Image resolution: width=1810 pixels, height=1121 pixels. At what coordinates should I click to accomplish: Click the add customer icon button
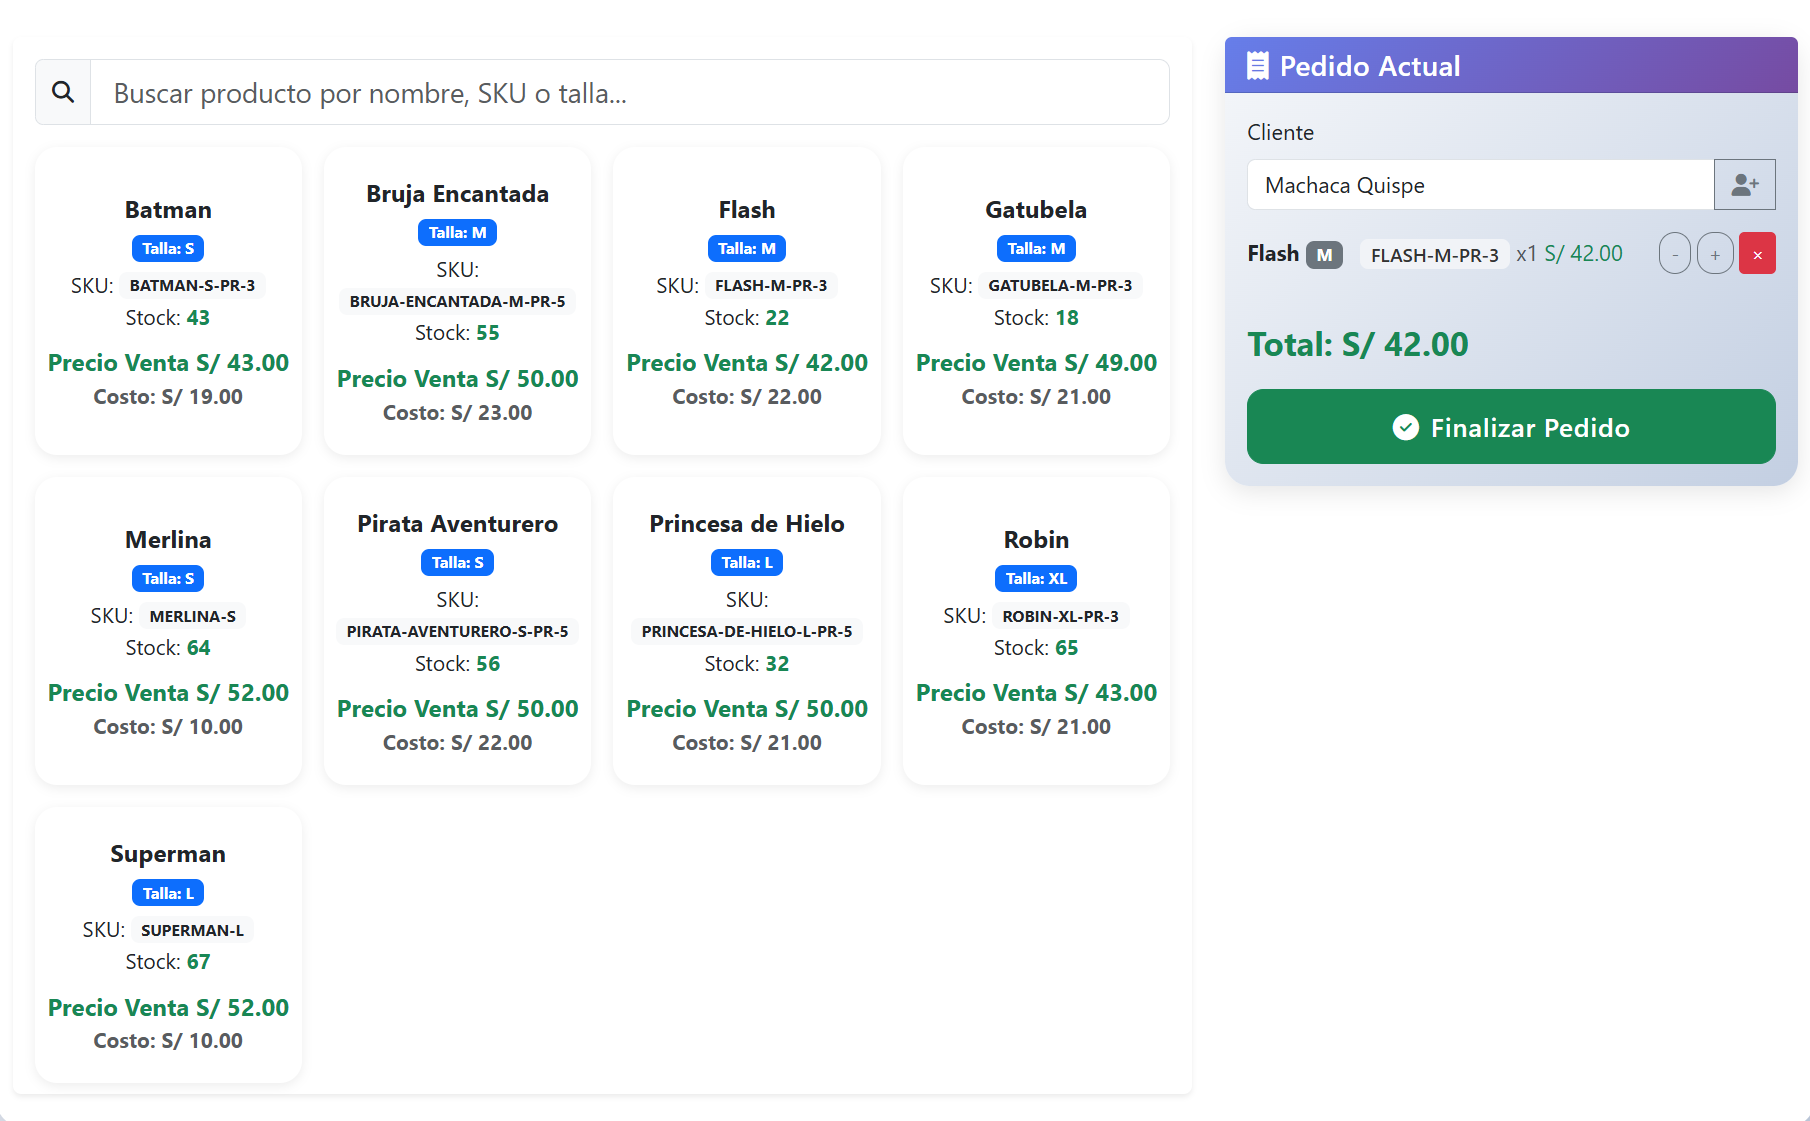pyautogui.click(x=1744, y=185)
